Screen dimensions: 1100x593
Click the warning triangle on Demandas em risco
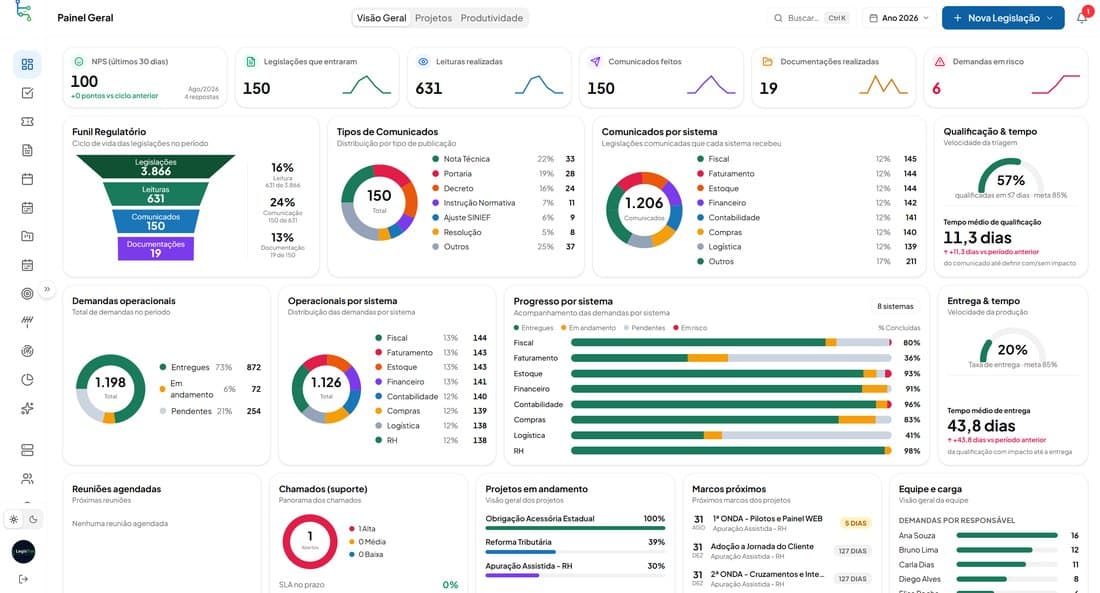click(x=939, y=62)
